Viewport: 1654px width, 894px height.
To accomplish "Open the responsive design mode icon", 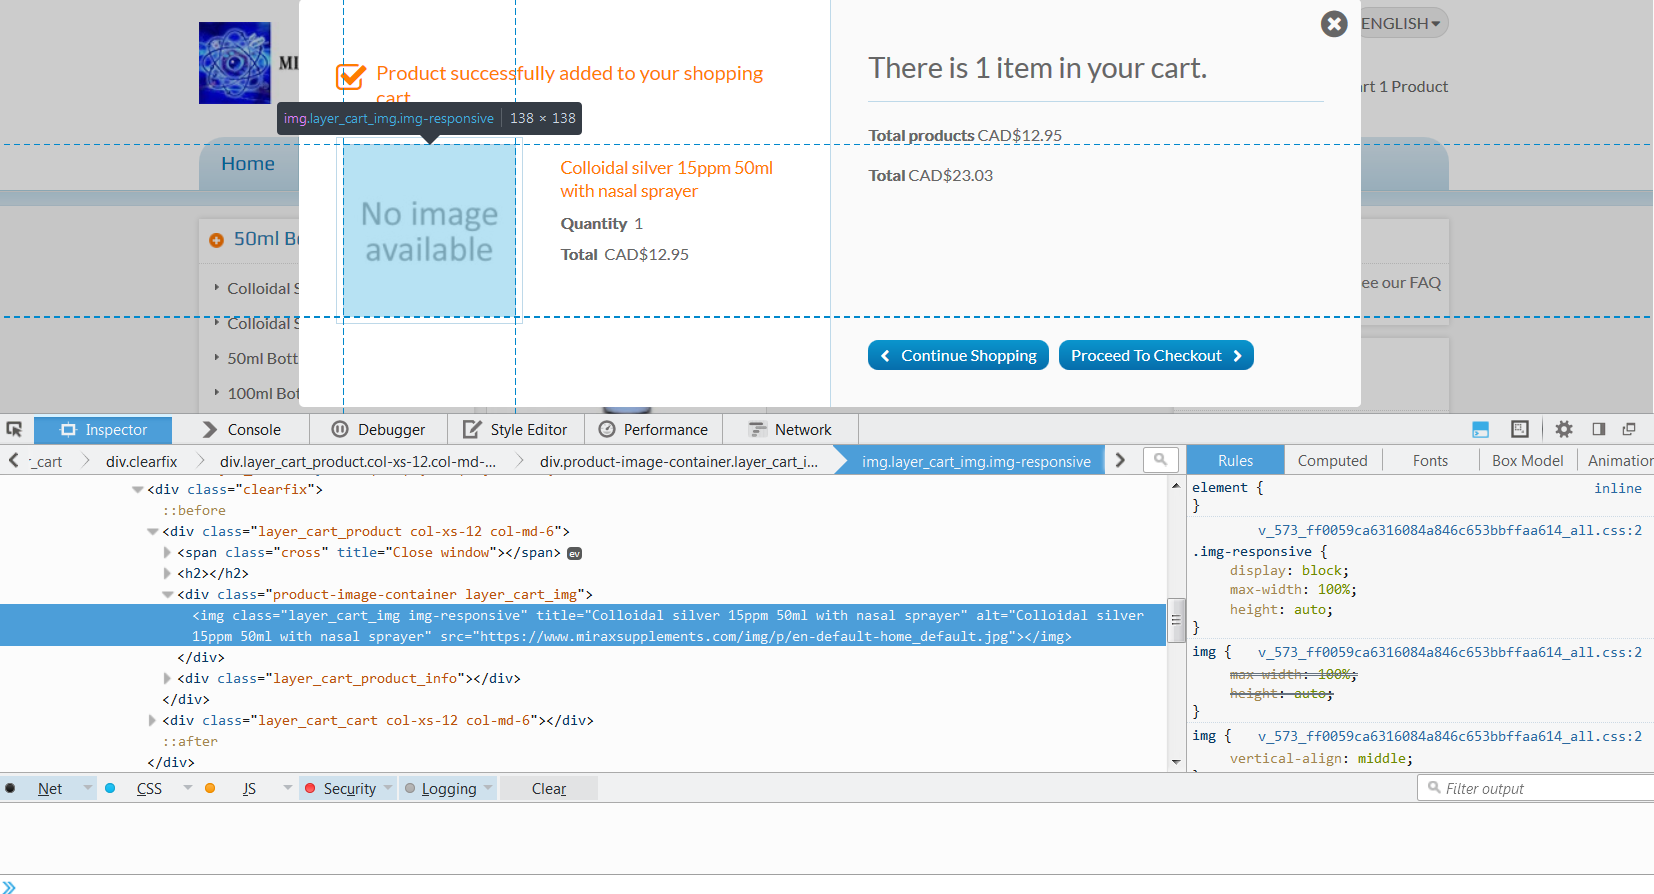I will pos(1520,429).
